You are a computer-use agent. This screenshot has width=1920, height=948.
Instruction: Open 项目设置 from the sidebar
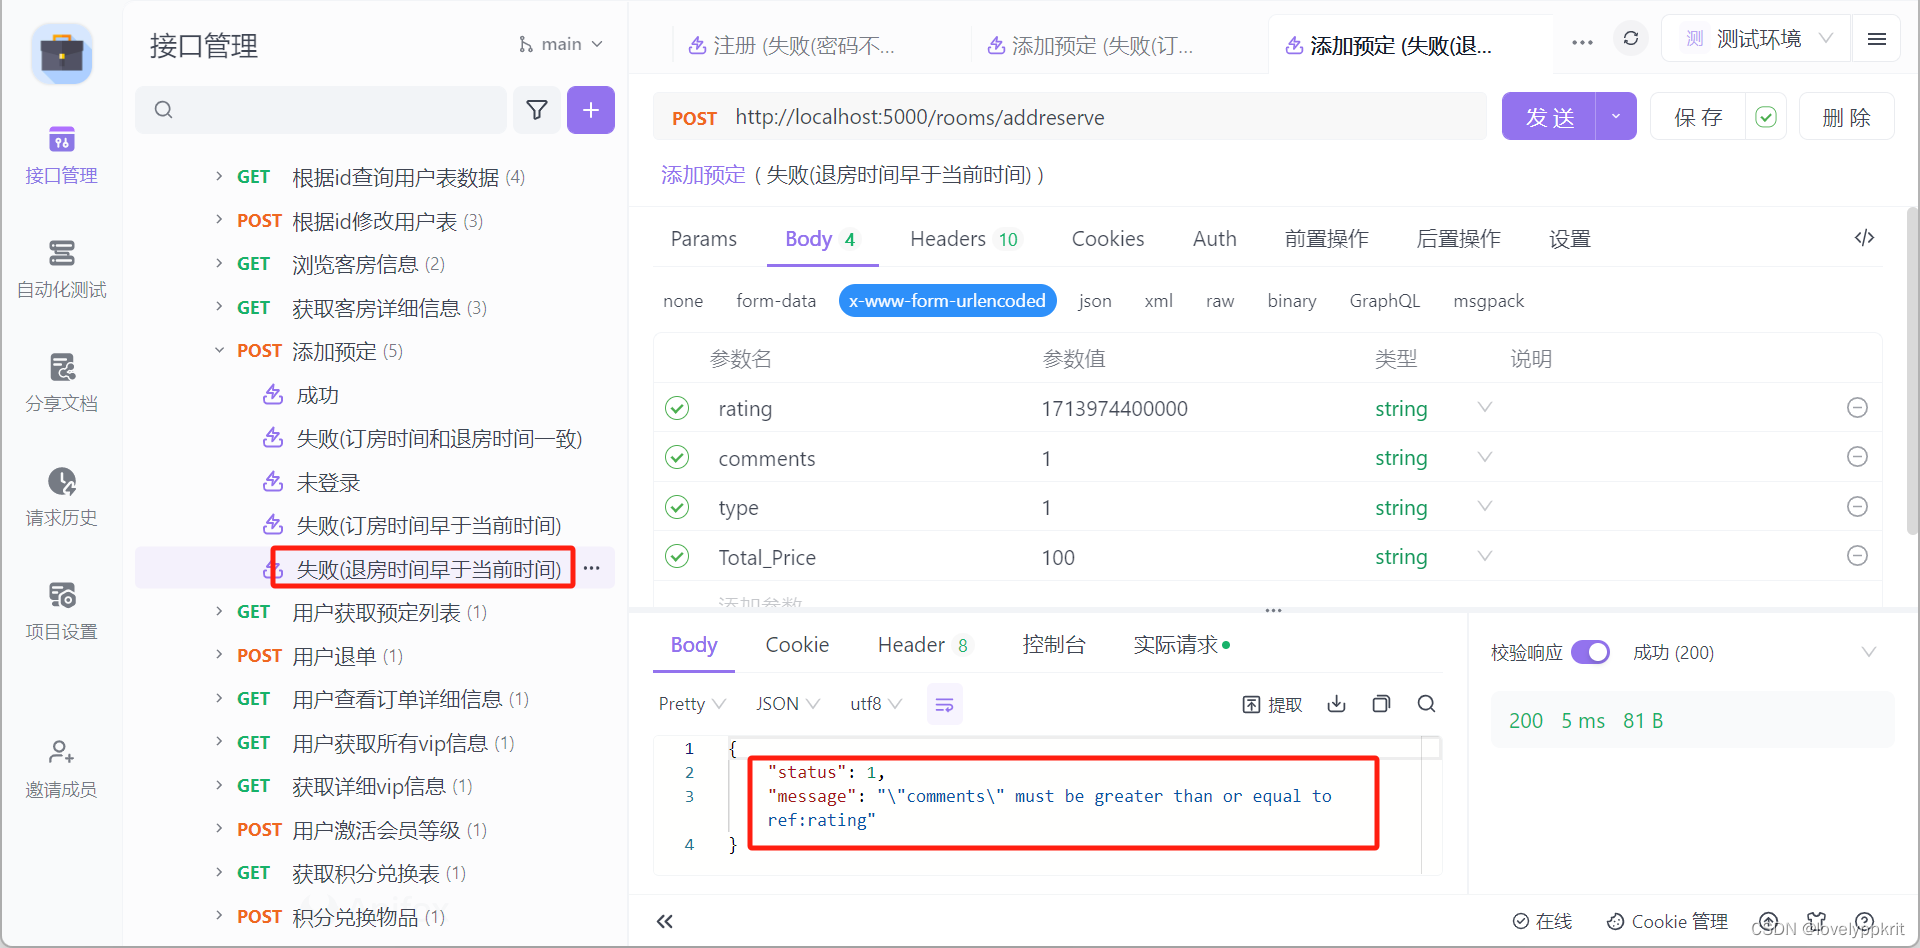pyautogui.click(x=60, y=611)
